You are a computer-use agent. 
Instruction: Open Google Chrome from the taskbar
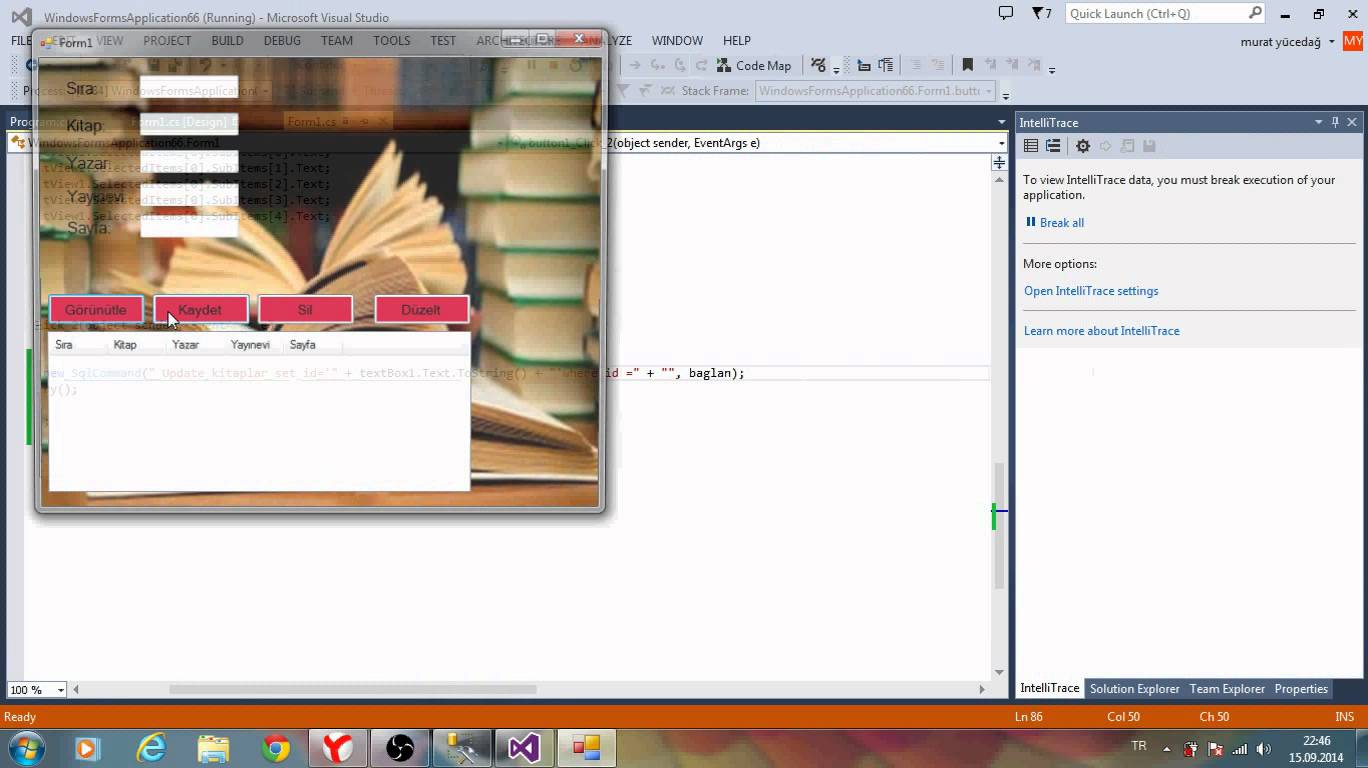276,748
